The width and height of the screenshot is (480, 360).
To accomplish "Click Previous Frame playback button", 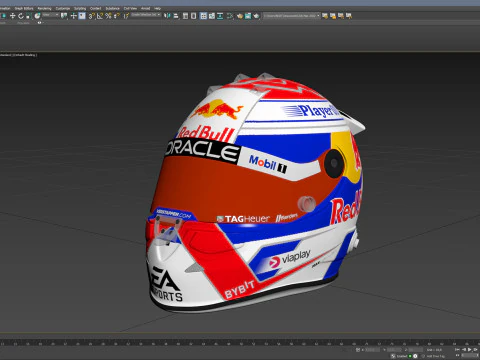I will point(463,350).
